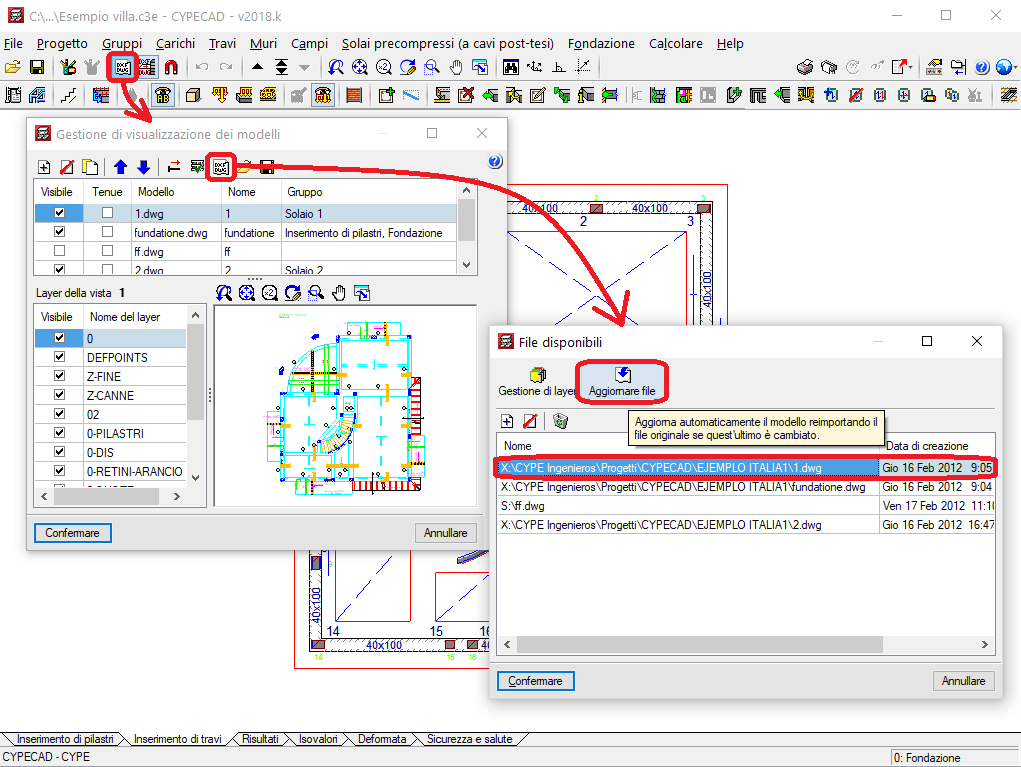Select the pan hand tool in the main toolbar
Screen dimensions: 1021x767
[456, 67]
